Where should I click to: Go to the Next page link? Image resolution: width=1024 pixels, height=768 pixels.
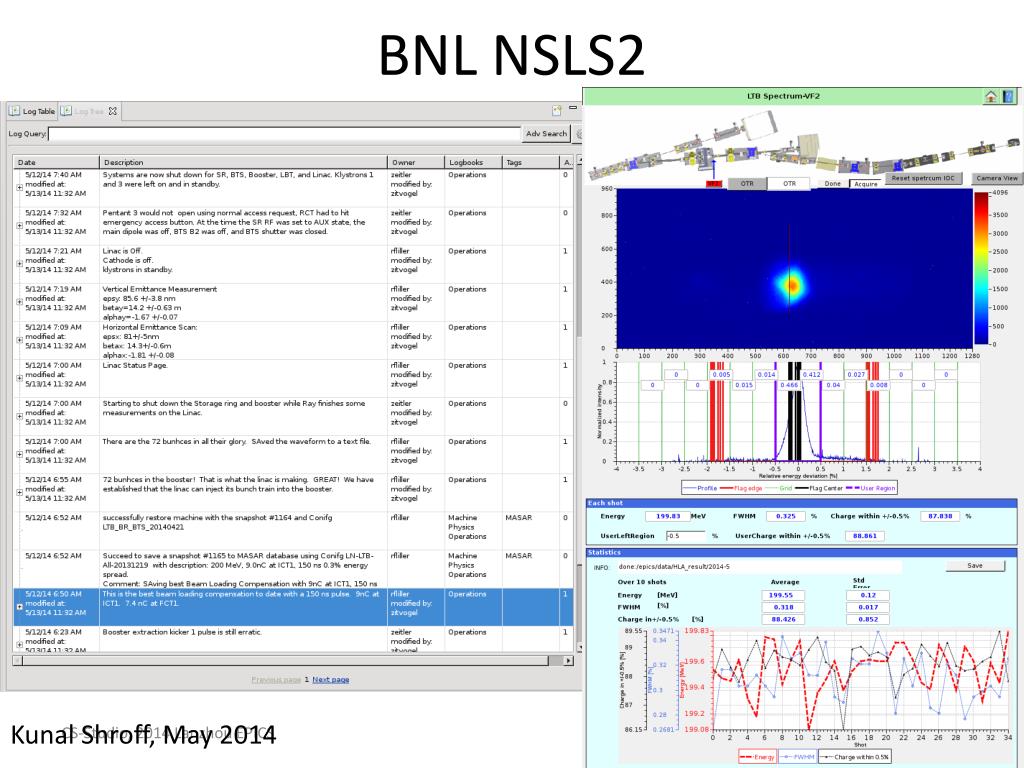(330, 680)
